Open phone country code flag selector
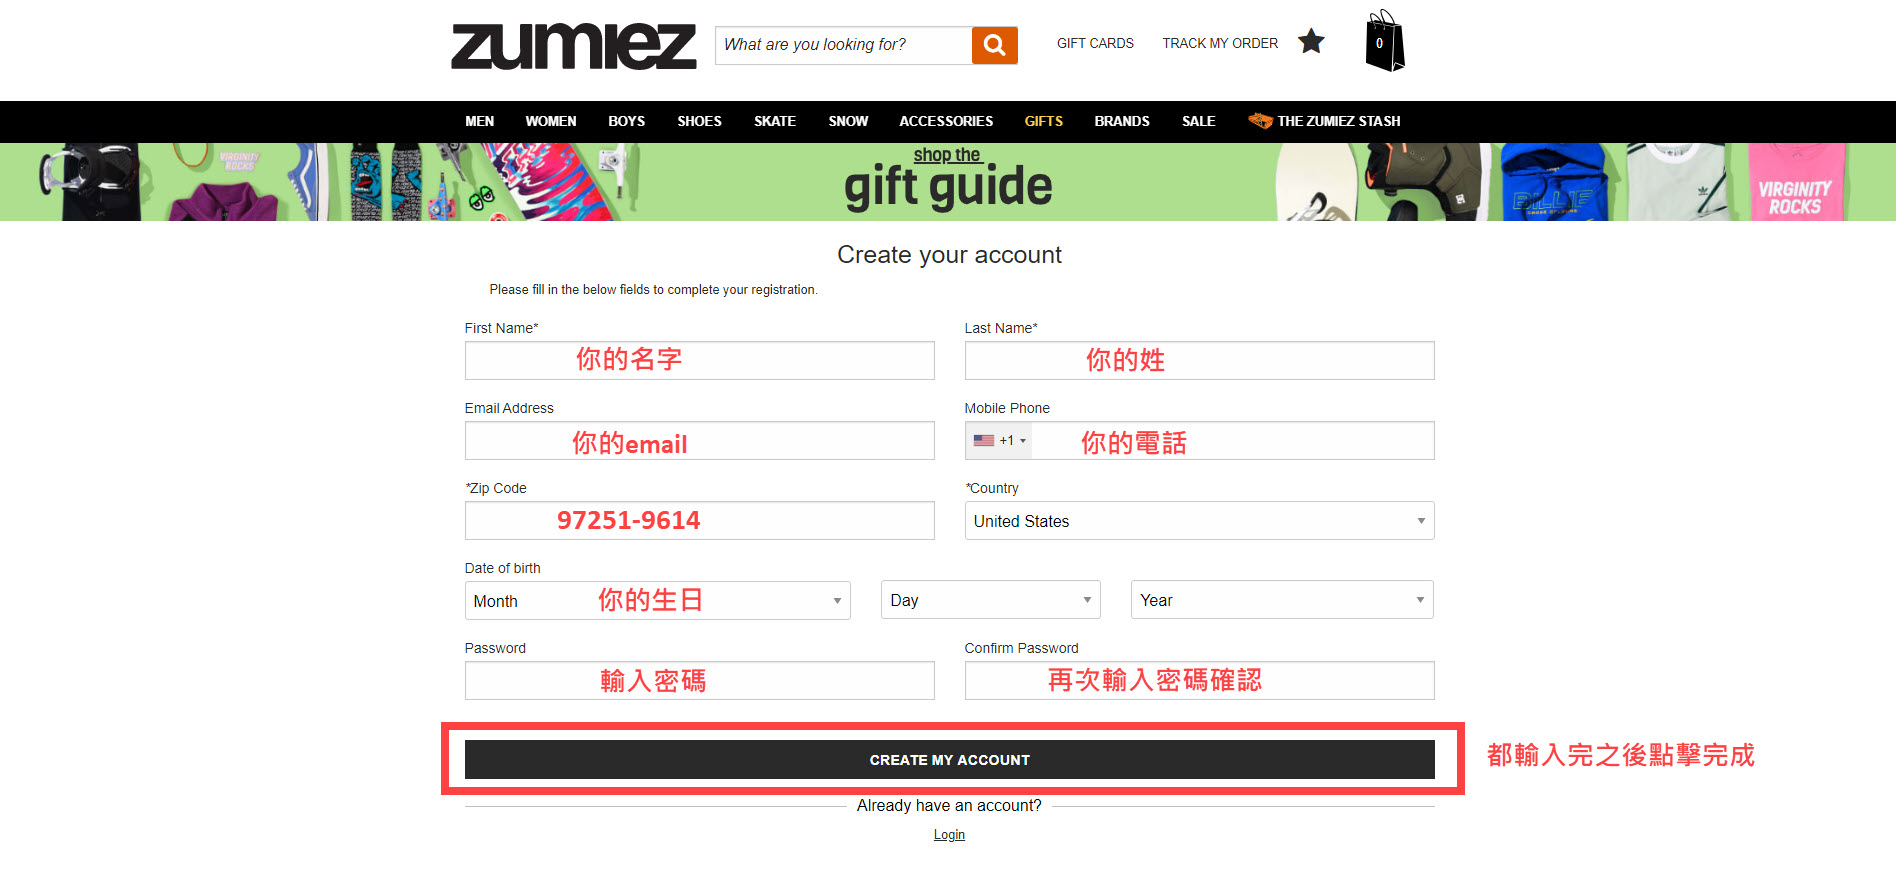 click(999, 441)
